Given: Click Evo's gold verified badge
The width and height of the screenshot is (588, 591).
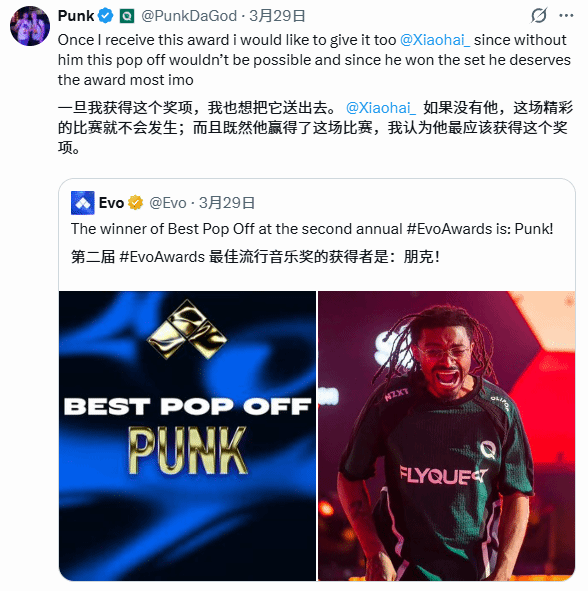Looking at the screenshot, I should pos(135,203).
